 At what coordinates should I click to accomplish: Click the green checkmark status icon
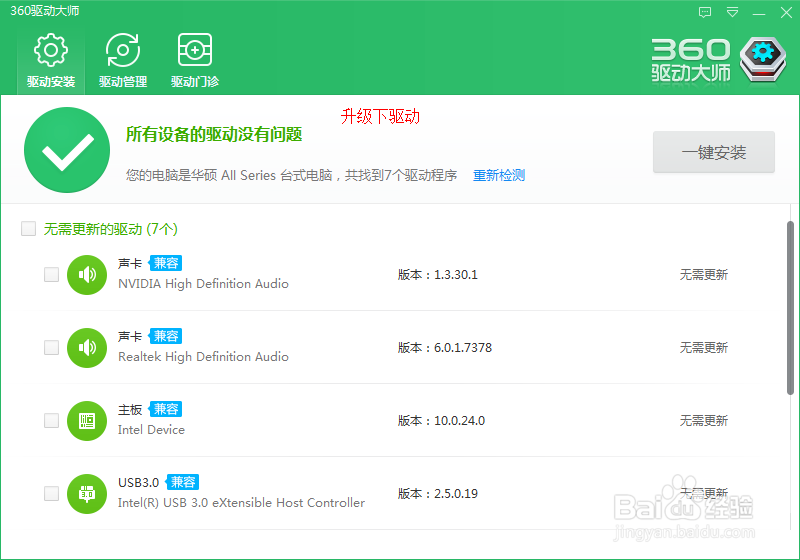(x=67, y=150)
